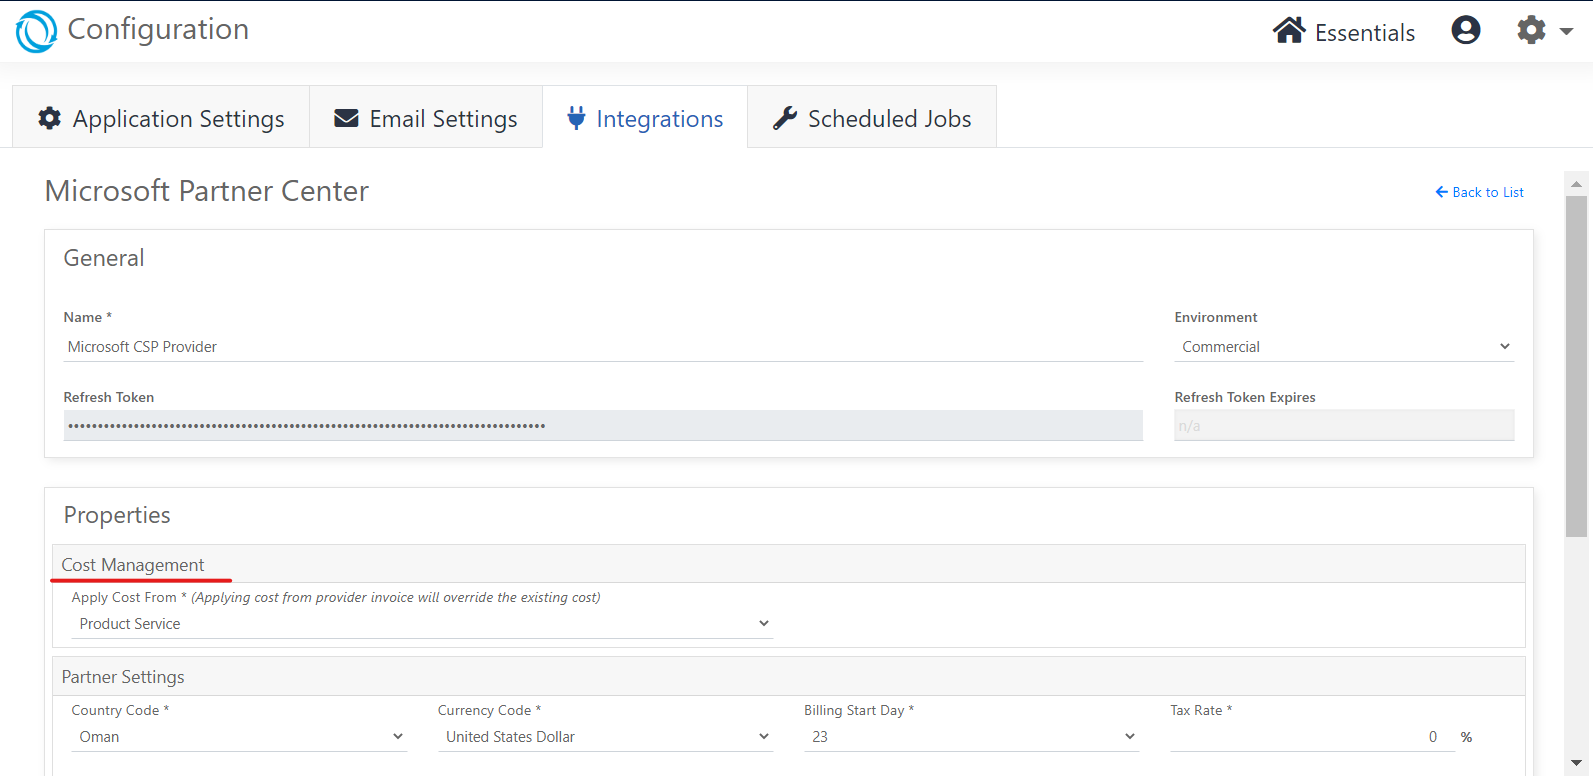Click the Integrations plug icon

[576, 118]
